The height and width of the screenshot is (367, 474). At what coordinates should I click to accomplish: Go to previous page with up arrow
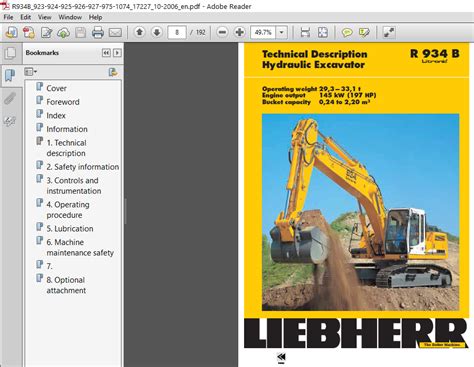click(x=140, y=32)
